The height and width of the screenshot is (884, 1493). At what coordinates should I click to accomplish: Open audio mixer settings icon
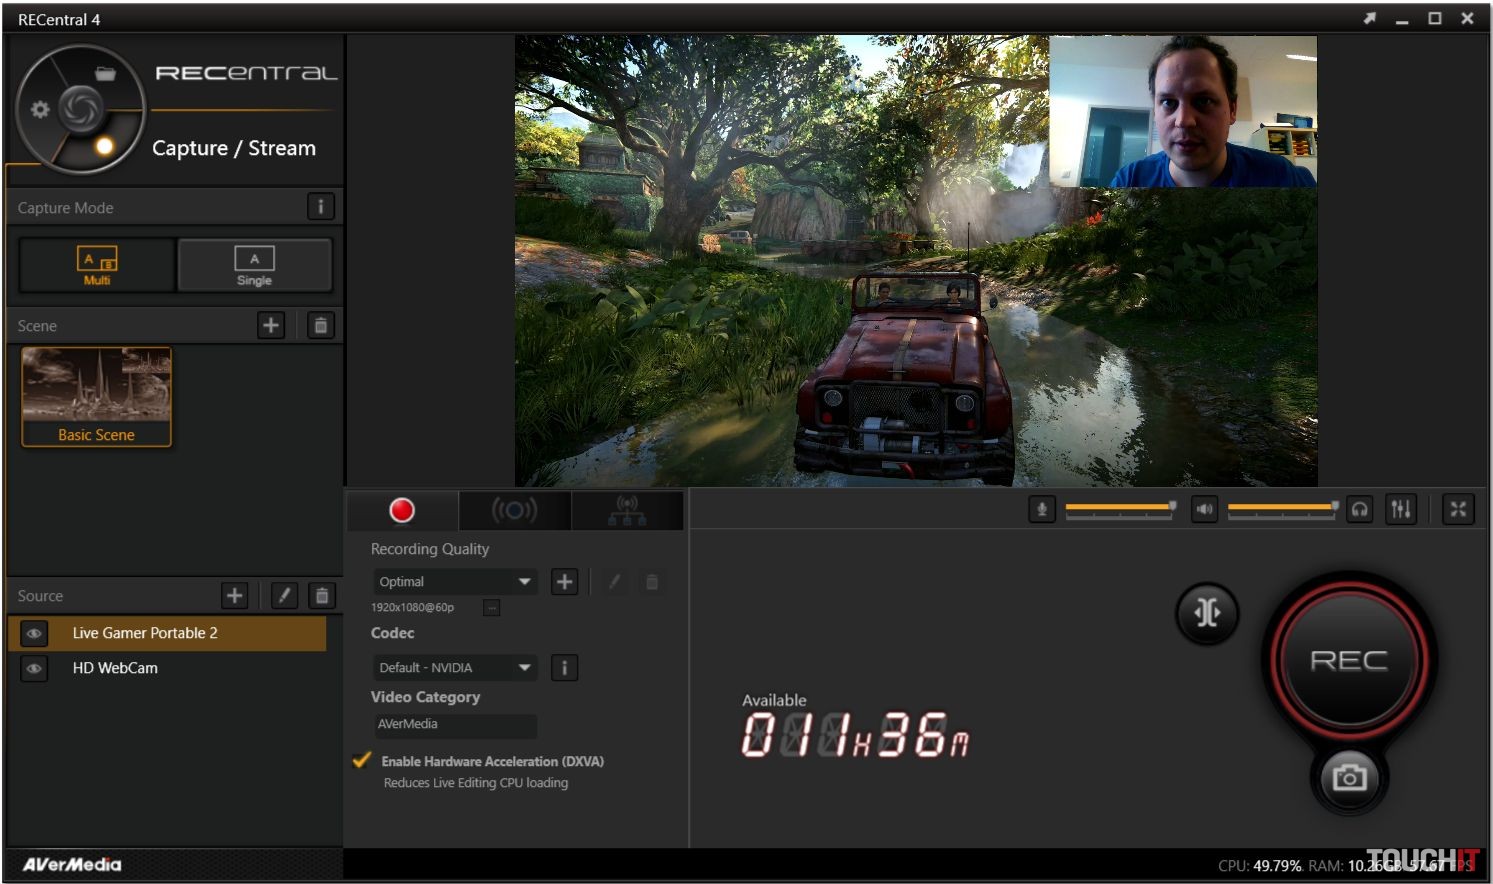[1401, 510]
